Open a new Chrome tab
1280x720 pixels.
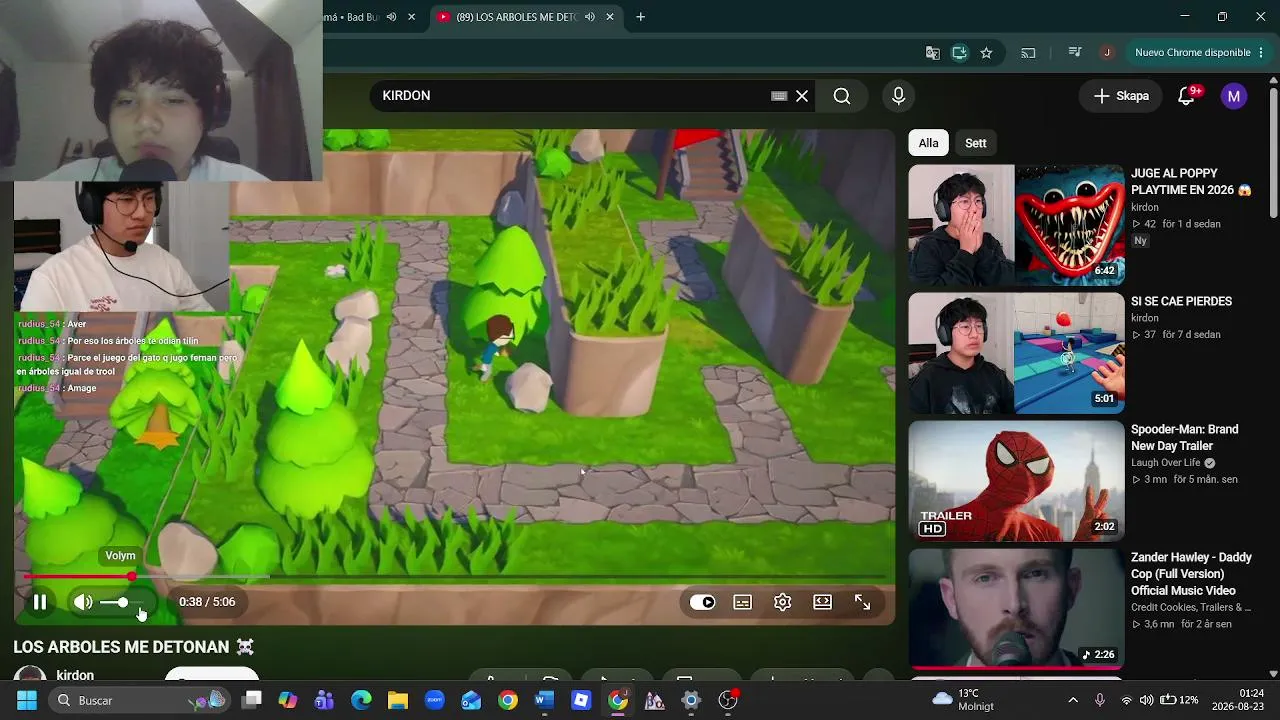click(641, 17)
